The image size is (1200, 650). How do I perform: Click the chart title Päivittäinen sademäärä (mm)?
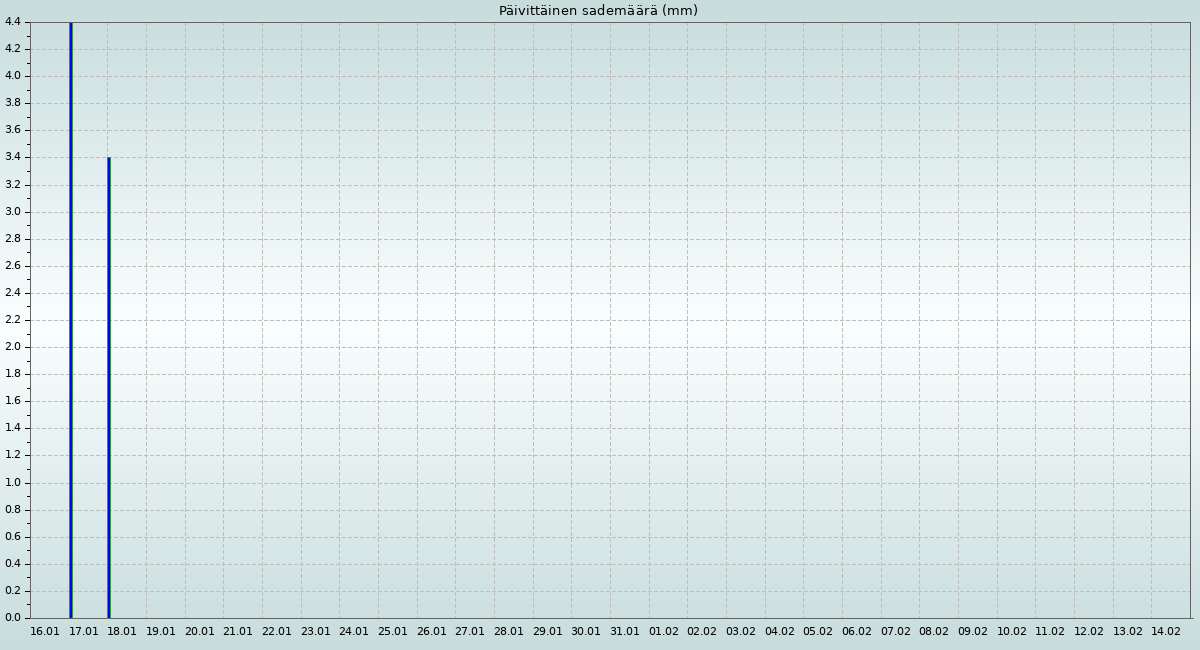point(598,11)
